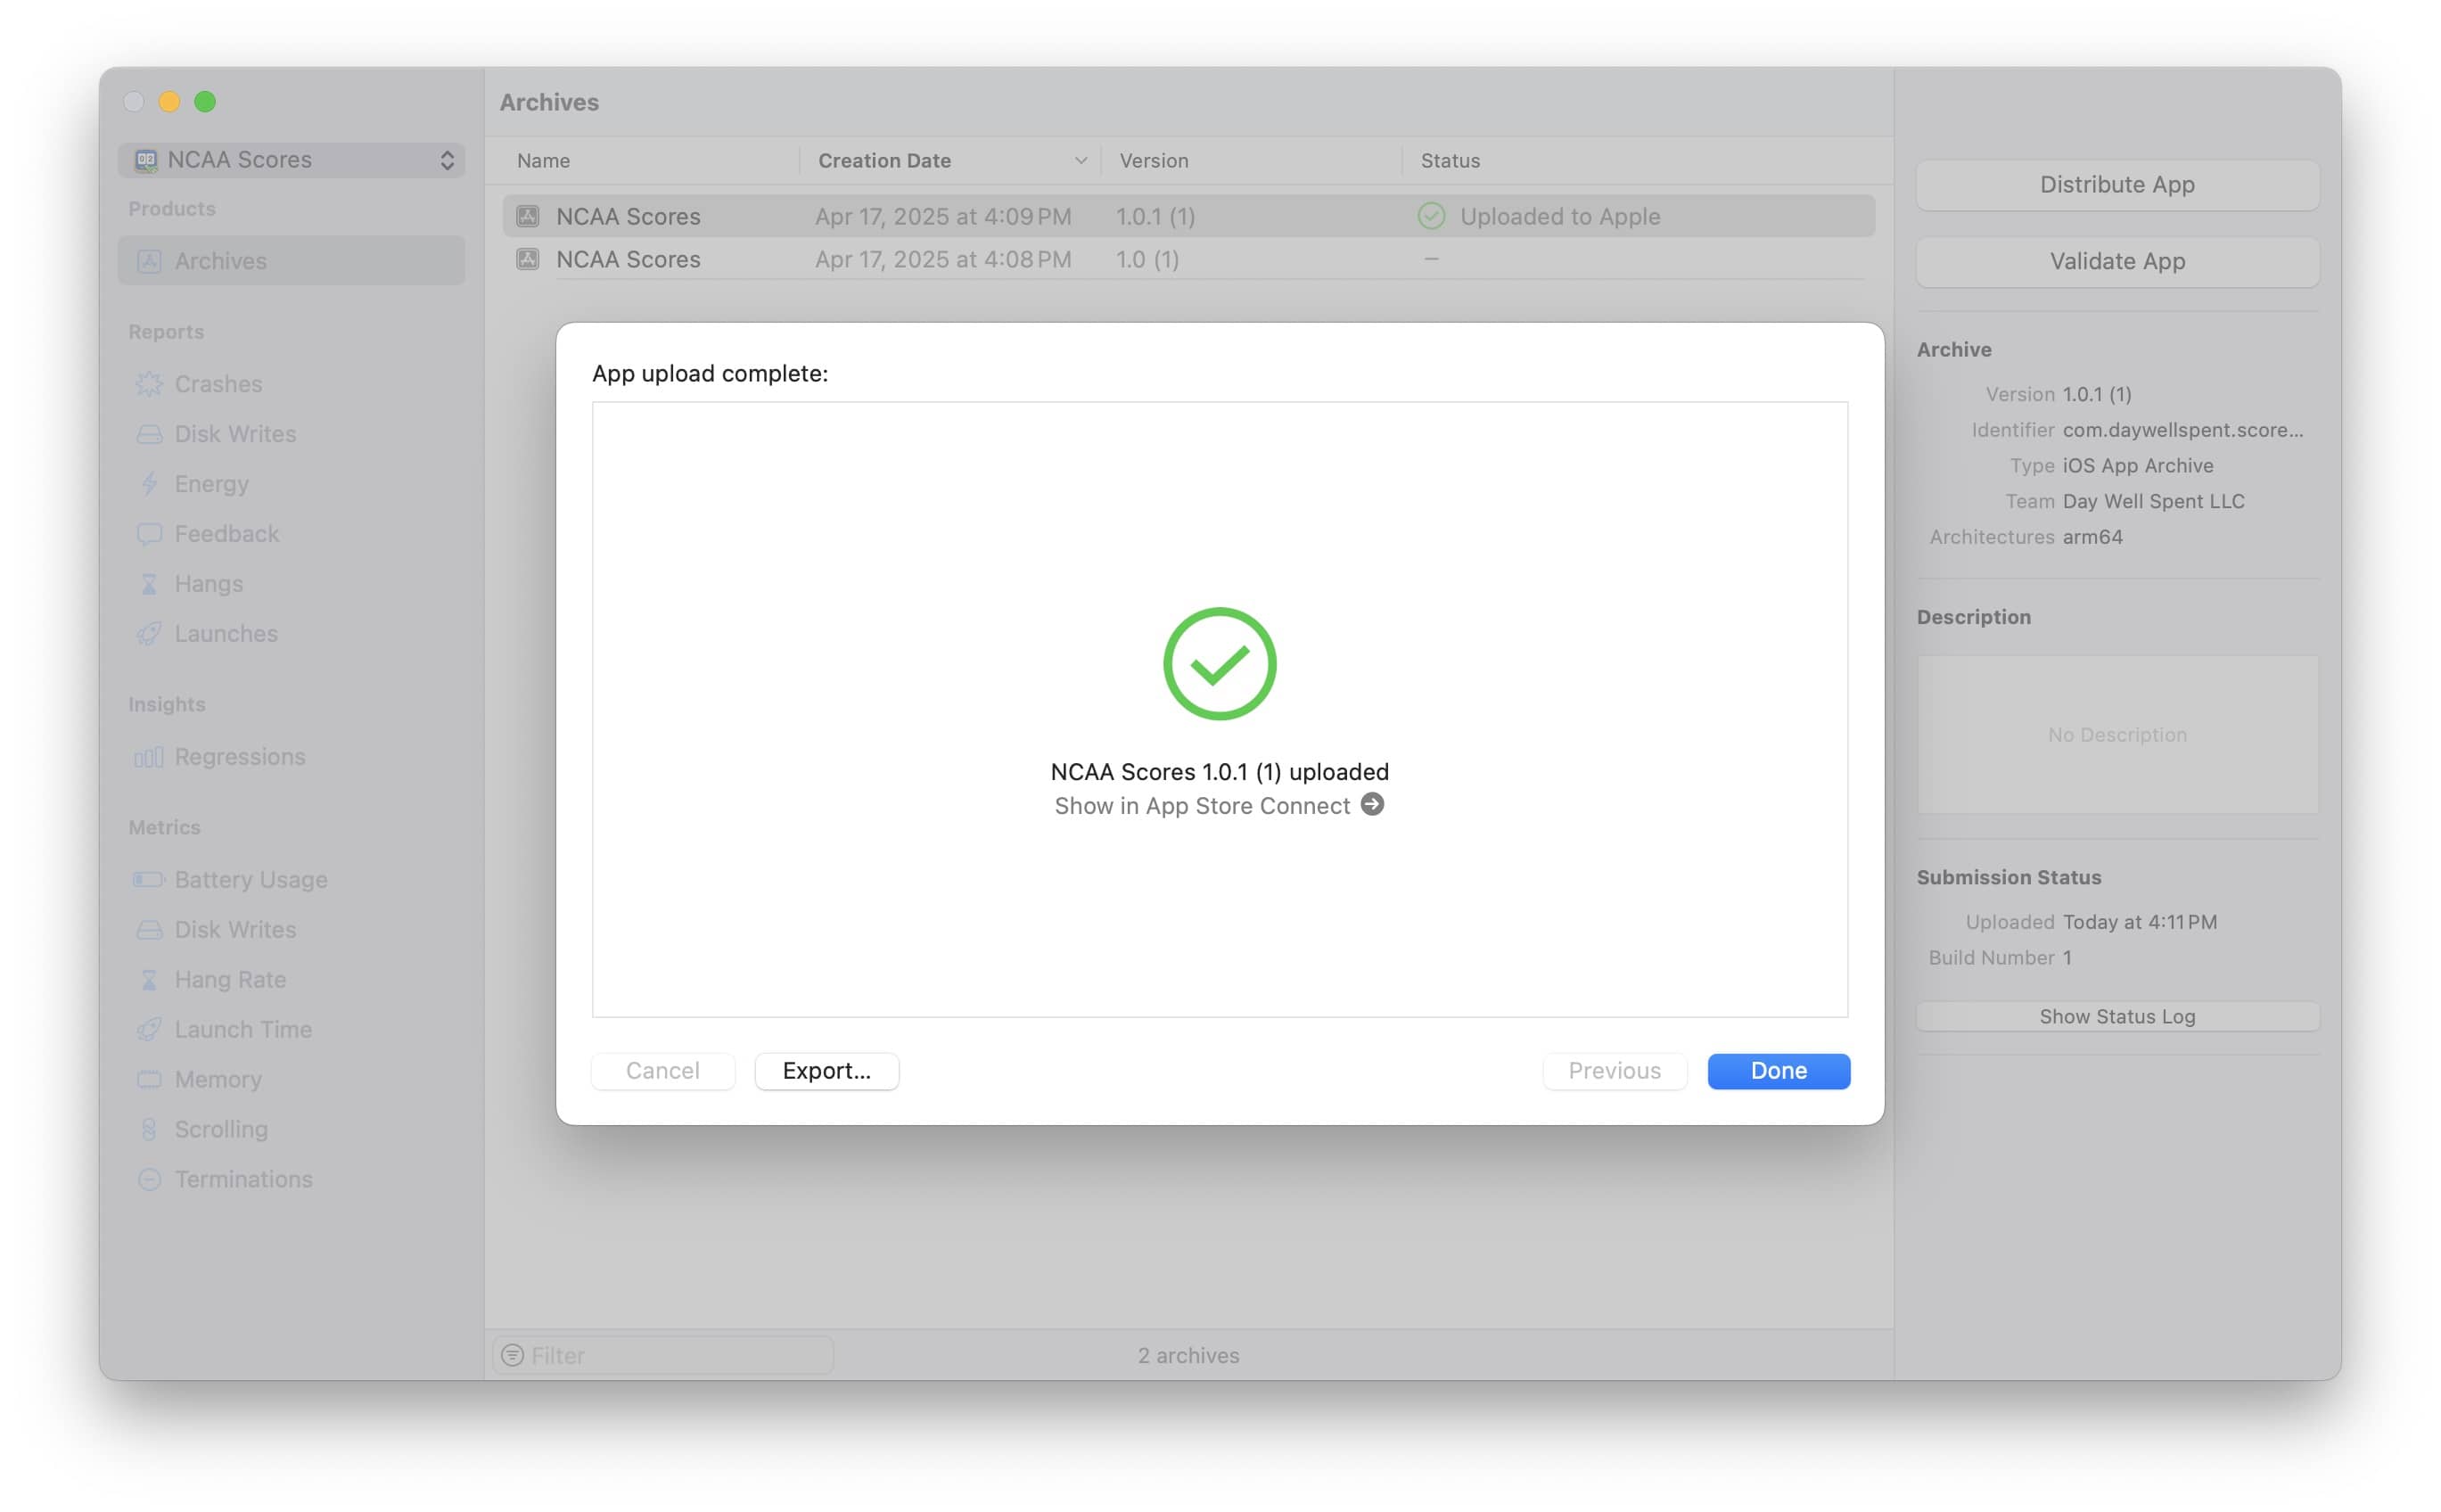This screenshot has width=2441, height=1512.
Task: Click the Battery Usage icon in Metrics
Action: click(x=149, y=880)
